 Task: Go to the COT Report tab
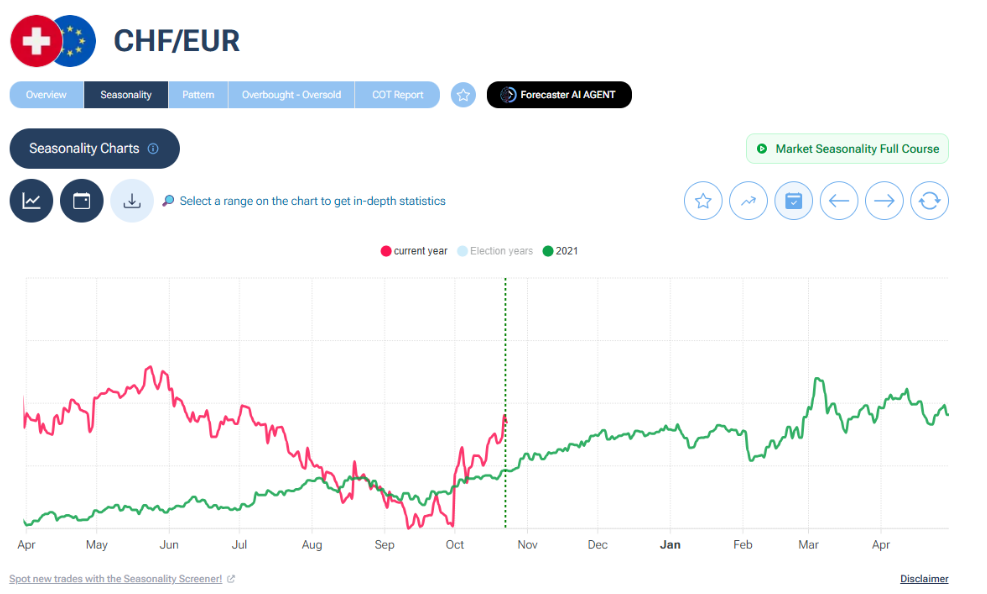tap(397, 95)
